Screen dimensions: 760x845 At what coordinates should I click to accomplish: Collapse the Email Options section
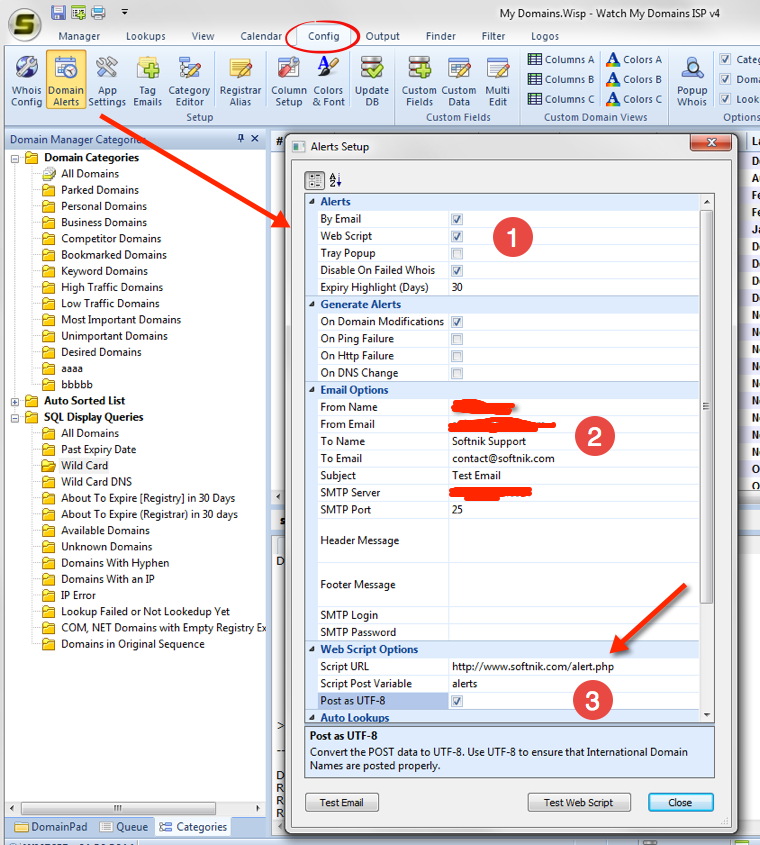(311, 390)
